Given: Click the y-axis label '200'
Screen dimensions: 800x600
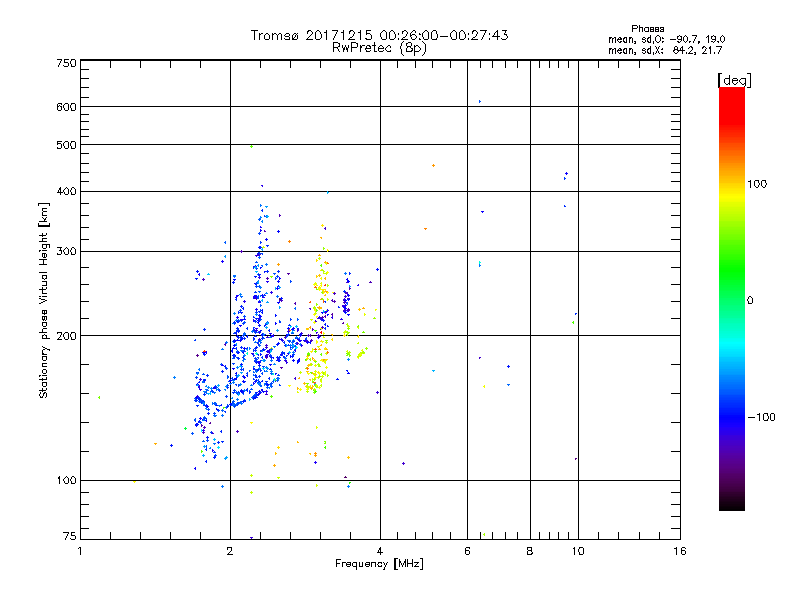Looking at the screenshot, I should [67, 336].
